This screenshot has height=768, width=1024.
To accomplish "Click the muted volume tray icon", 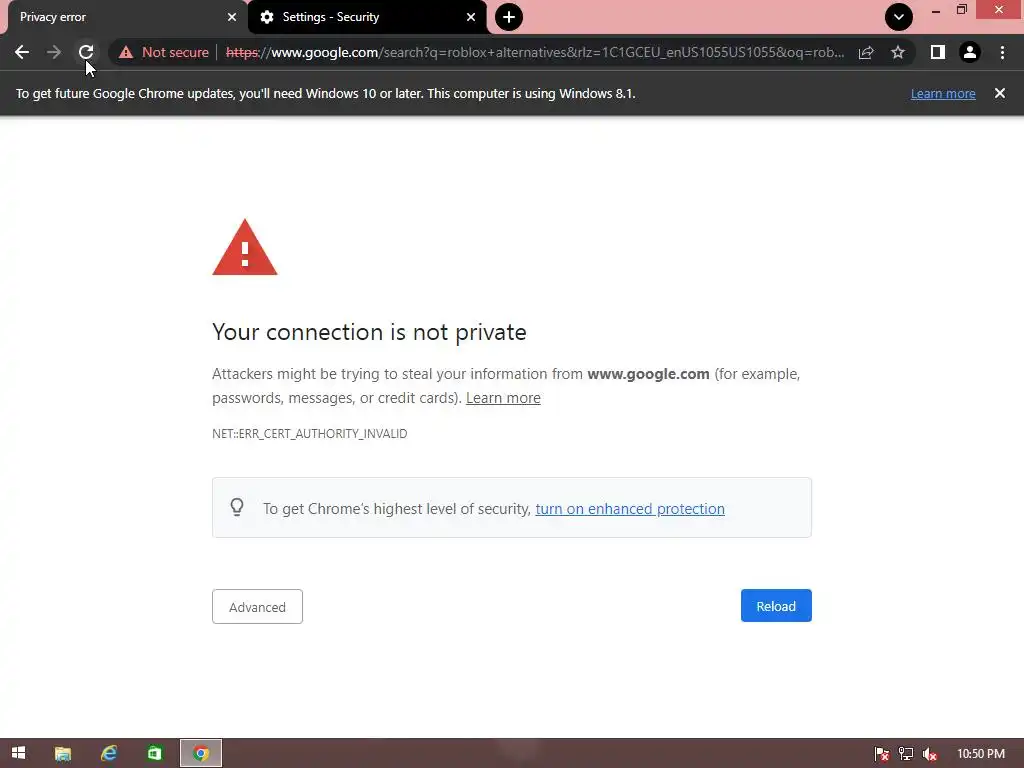I will [x=929, y=754].
